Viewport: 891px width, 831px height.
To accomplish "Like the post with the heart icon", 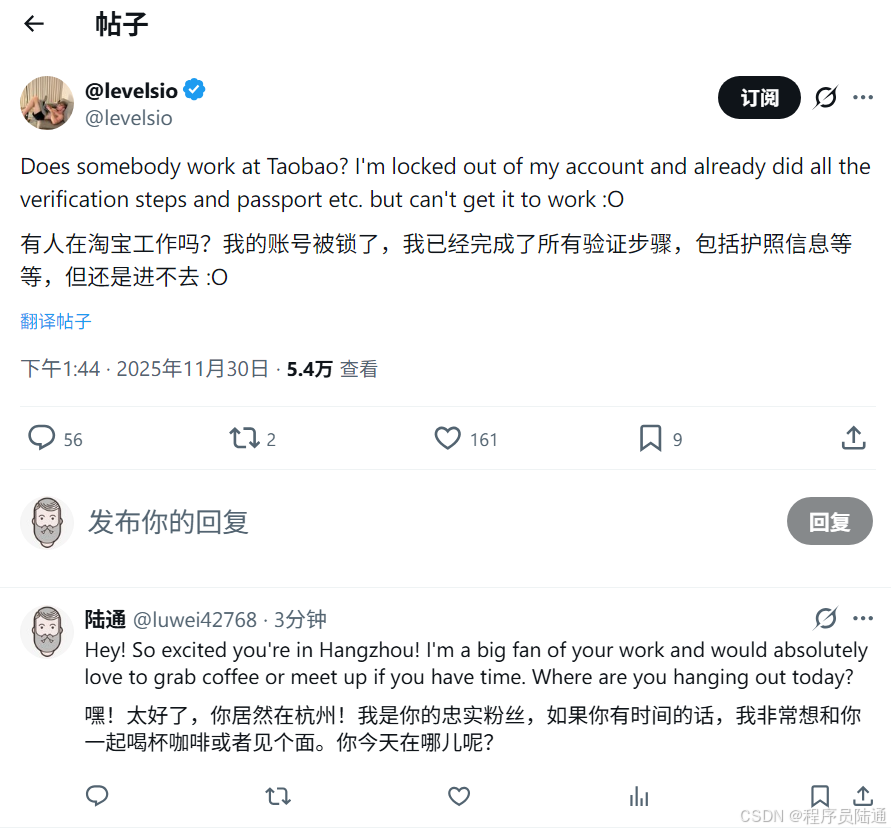I will pyautogui.click(x=447, y=438).
